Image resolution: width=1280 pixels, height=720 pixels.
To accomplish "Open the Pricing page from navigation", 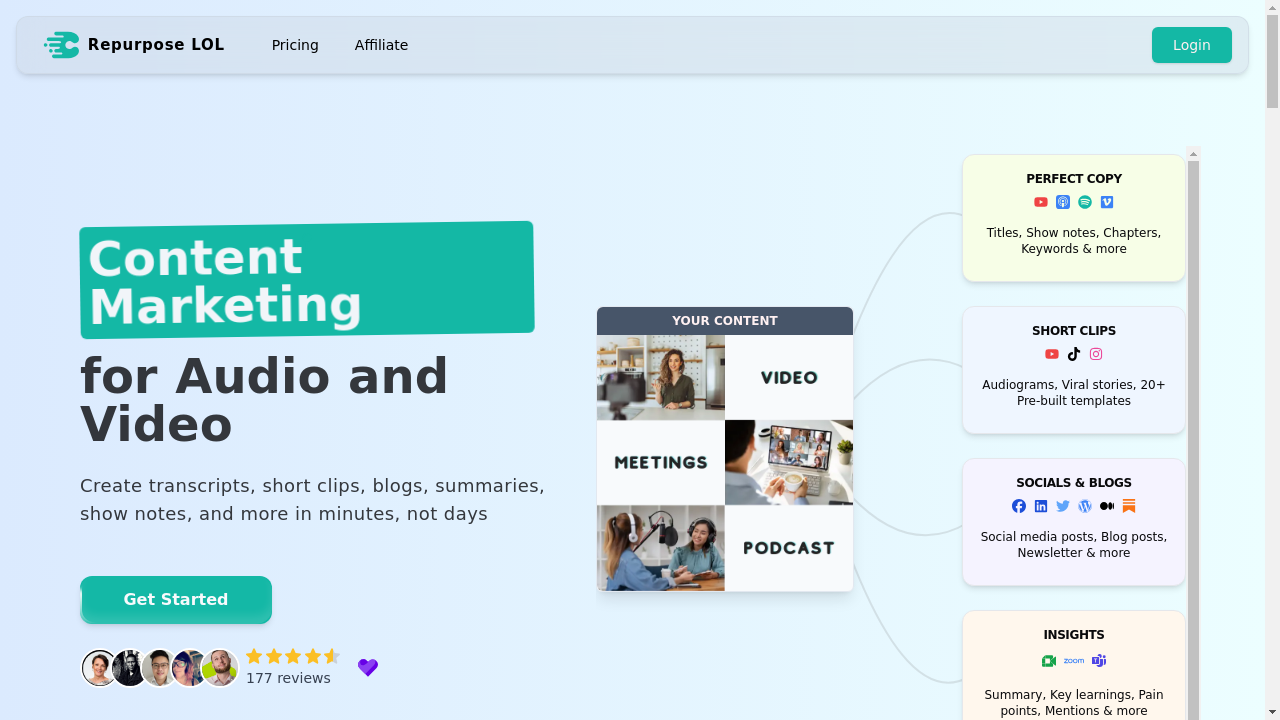I will tap(295, 45).
